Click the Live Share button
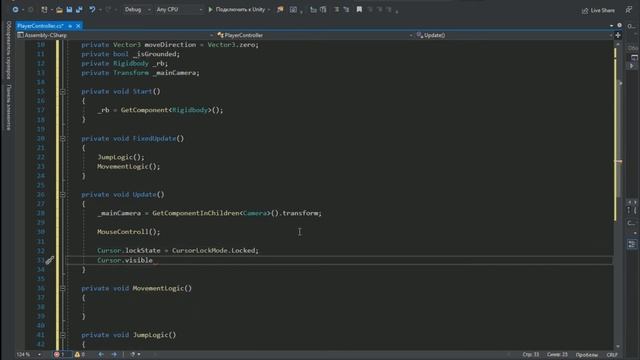 (x=598, y=11)
